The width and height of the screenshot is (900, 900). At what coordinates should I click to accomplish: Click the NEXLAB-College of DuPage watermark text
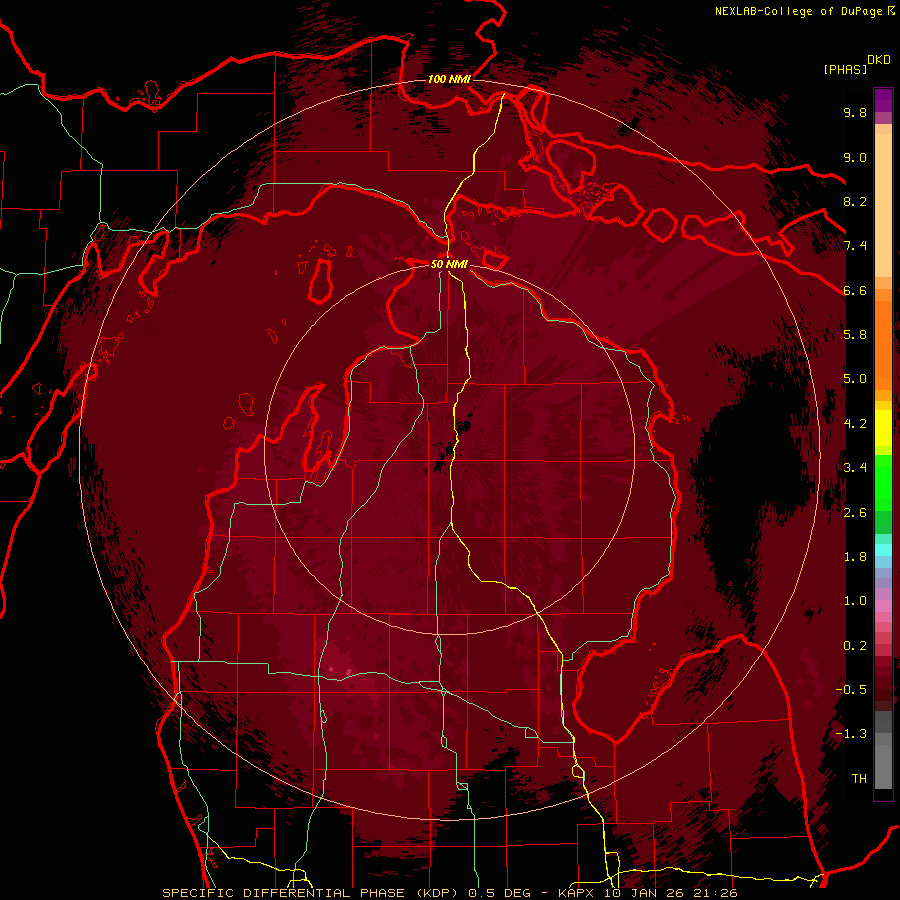[804, 11]
